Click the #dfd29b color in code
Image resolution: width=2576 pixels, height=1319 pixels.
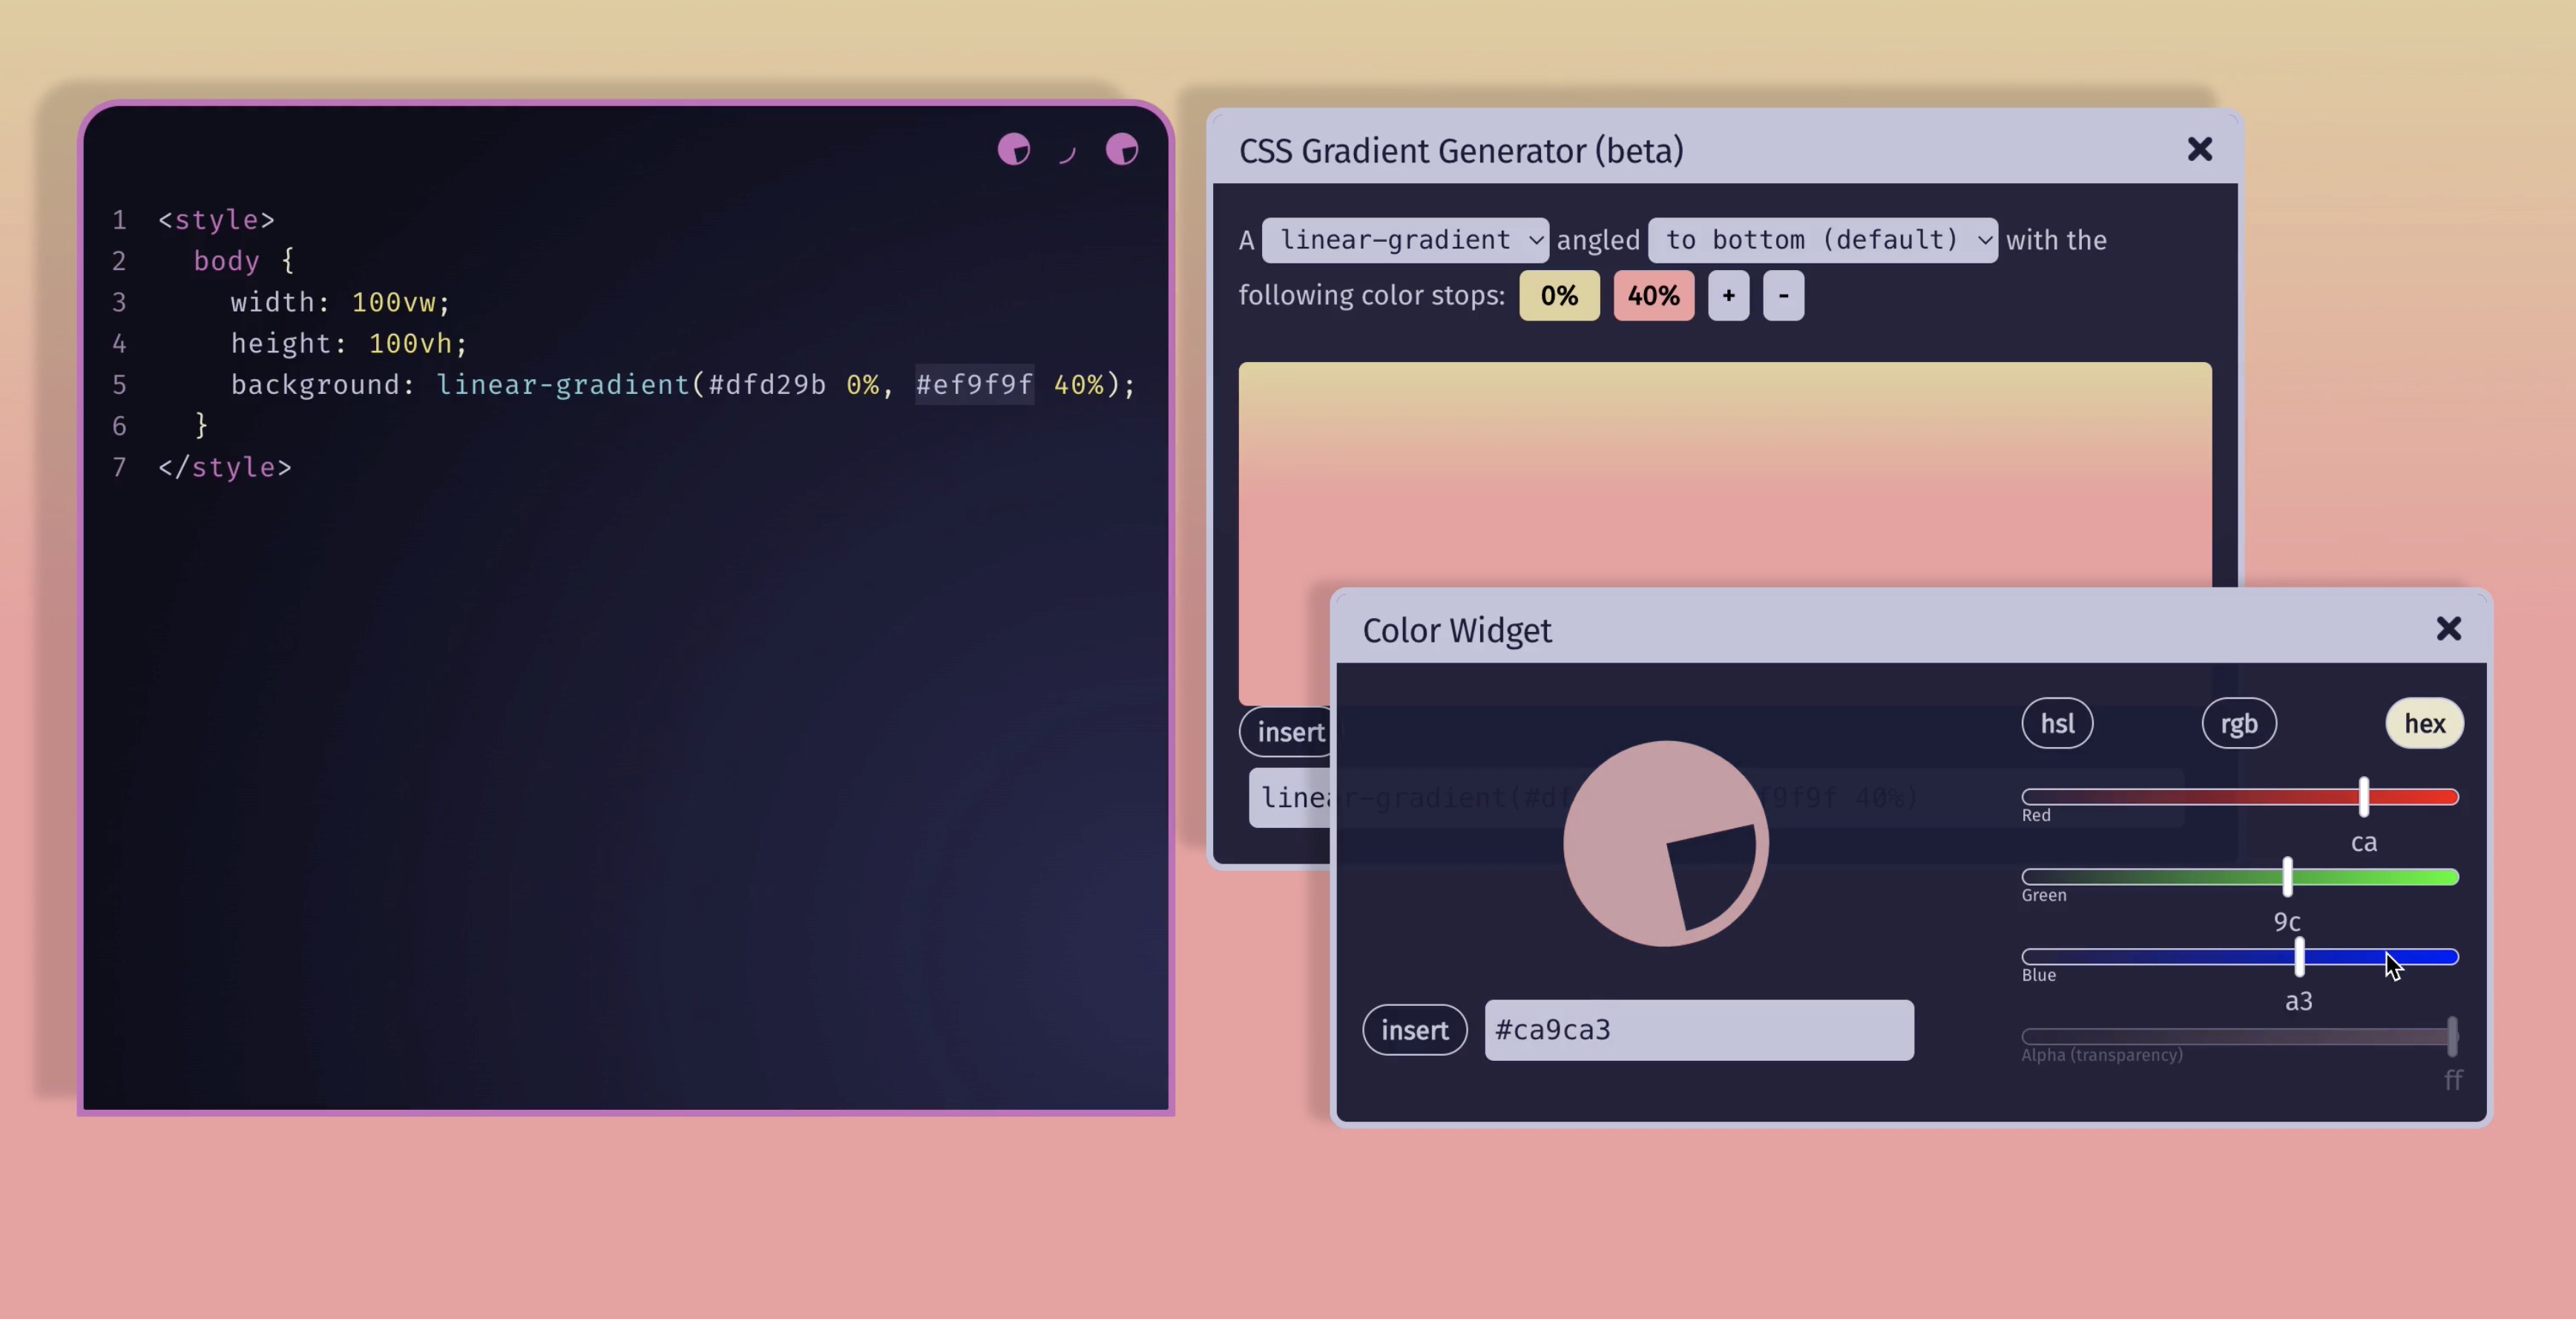tap(767, 385)
